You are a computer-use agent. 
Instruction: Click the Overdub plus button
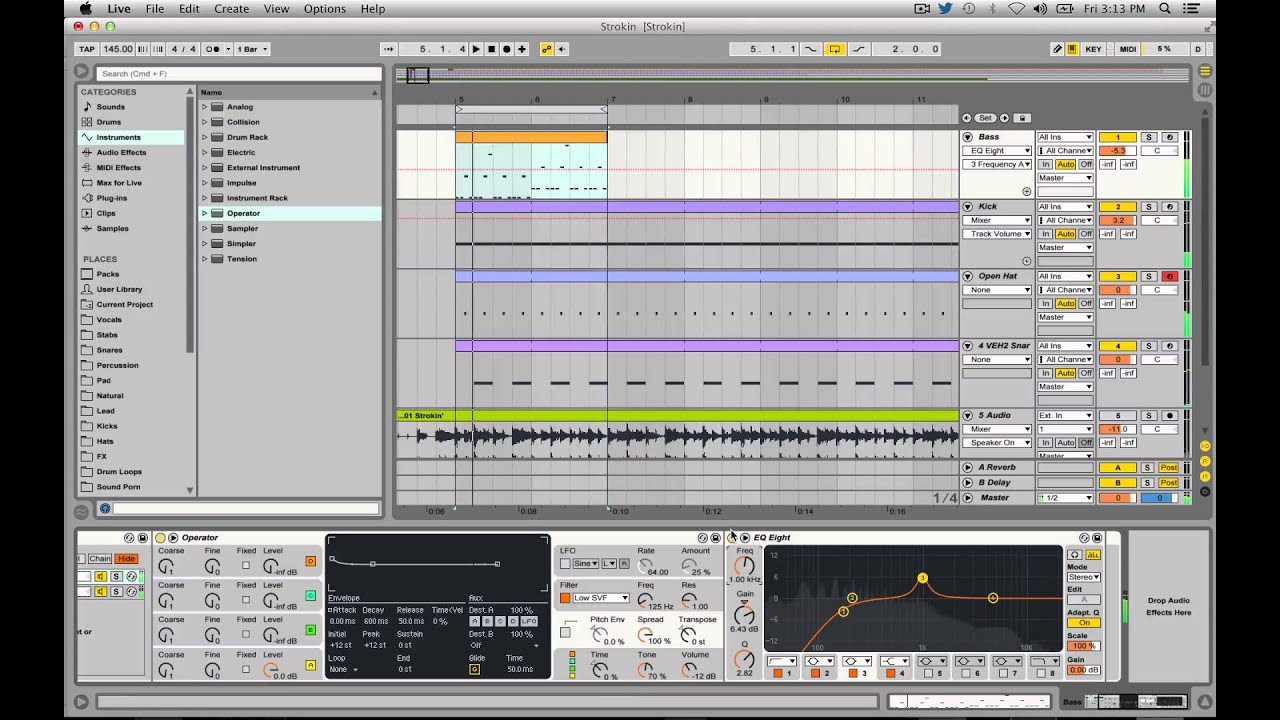tap(521, 49)
